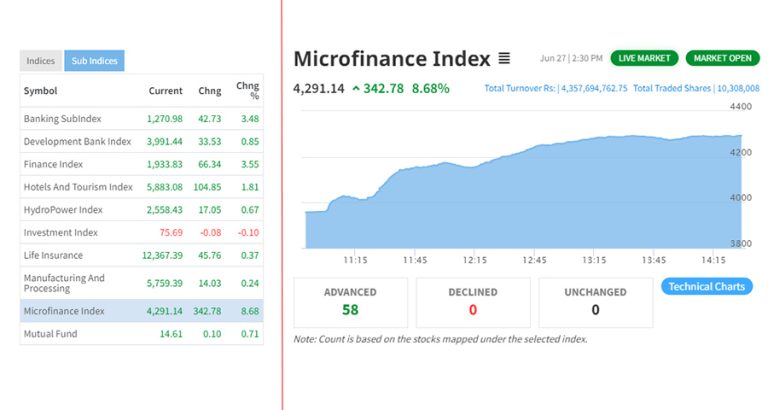Open Technical Charts
768x410 pixels.
(x=707, y=287)
